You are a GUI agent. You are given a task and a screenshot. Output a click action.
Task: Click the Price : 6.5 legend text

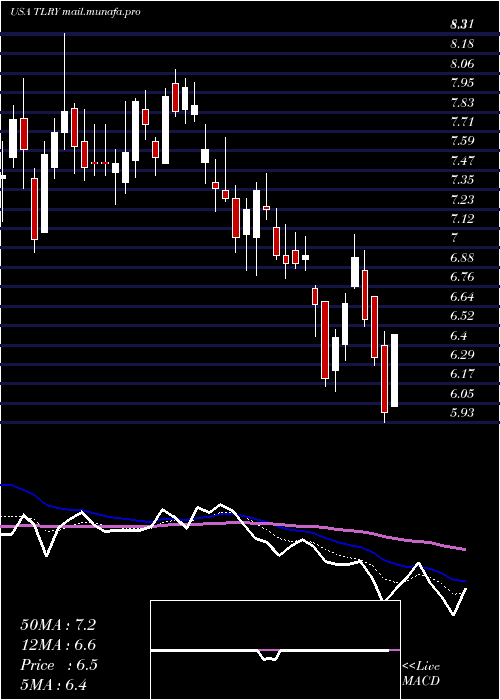[58, 665]
